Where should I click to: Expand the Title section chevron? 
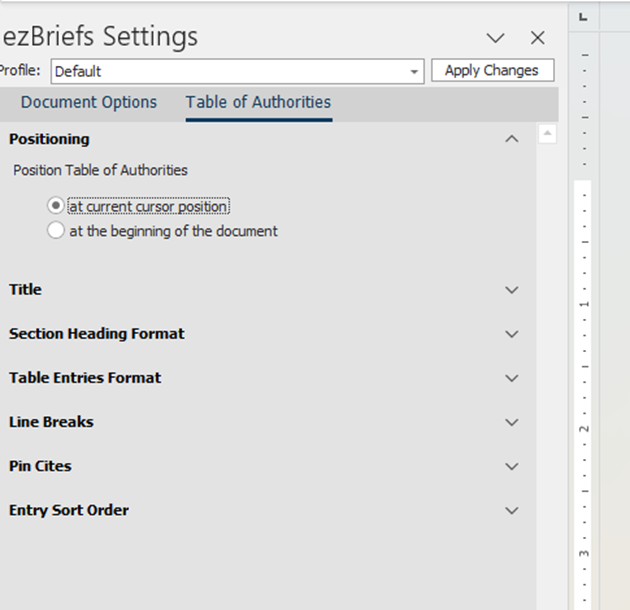click(511, 290)
